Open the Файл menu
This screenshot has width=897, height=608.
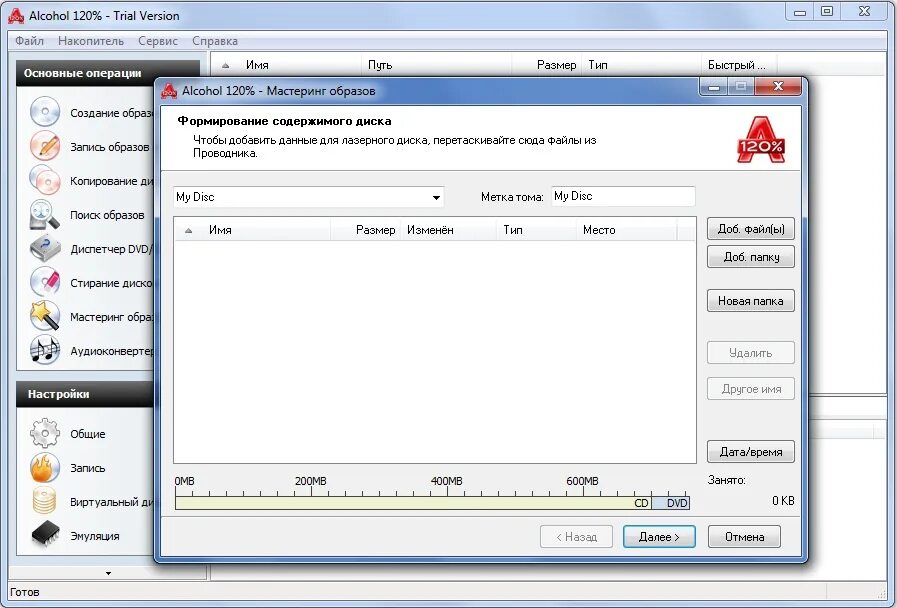pos(29,41)
